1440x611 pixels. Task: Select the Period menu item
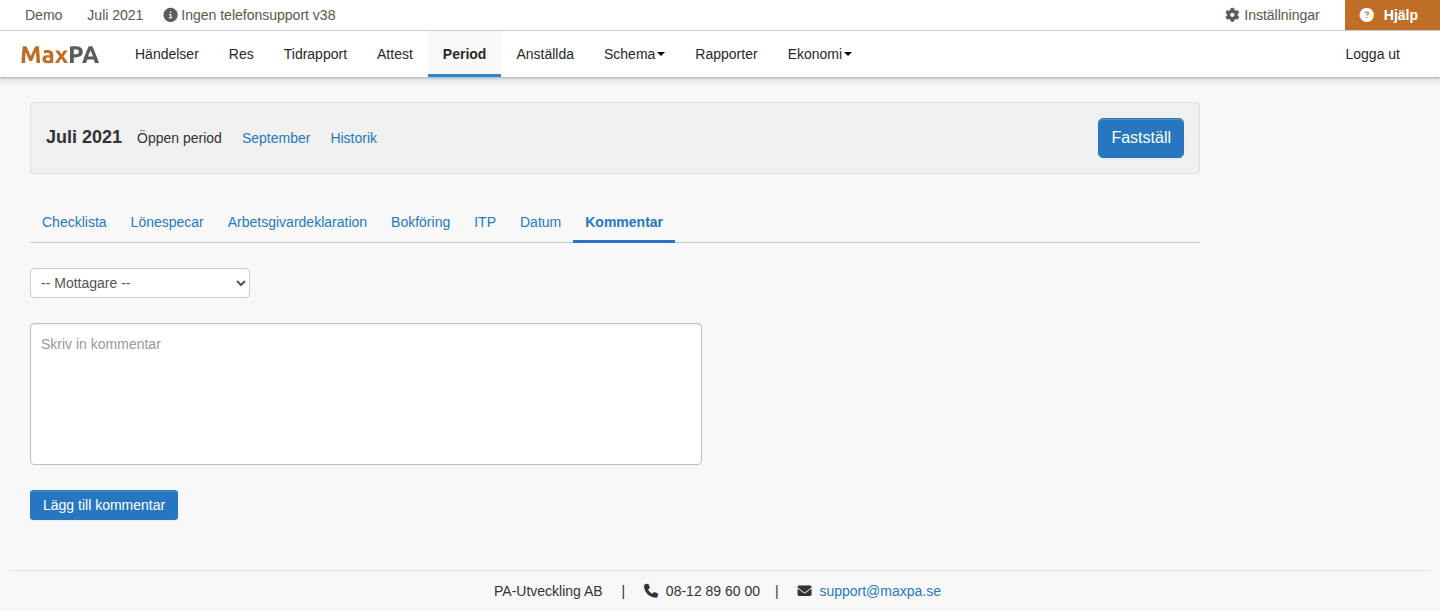point(464,54)
